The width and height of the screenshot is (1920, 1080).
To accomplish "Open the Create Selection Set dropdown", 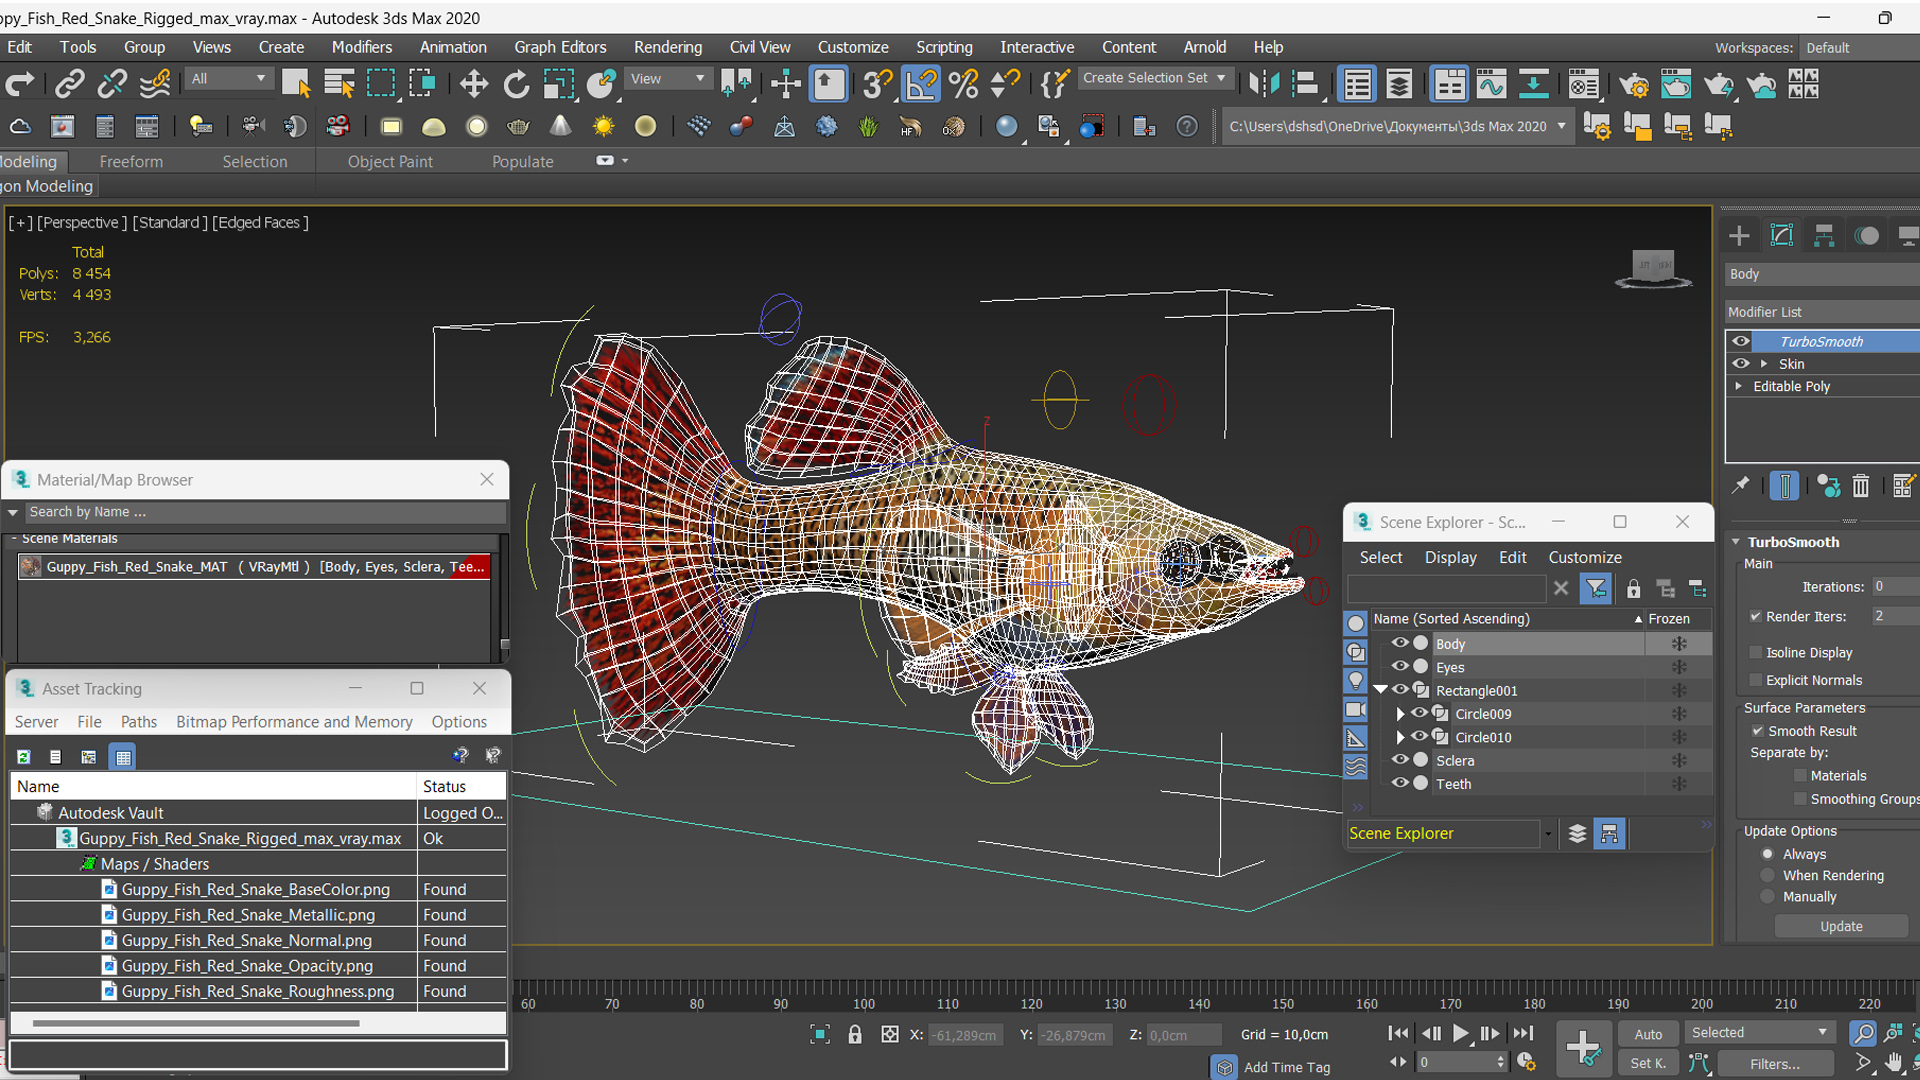I will coord(1154,78).
